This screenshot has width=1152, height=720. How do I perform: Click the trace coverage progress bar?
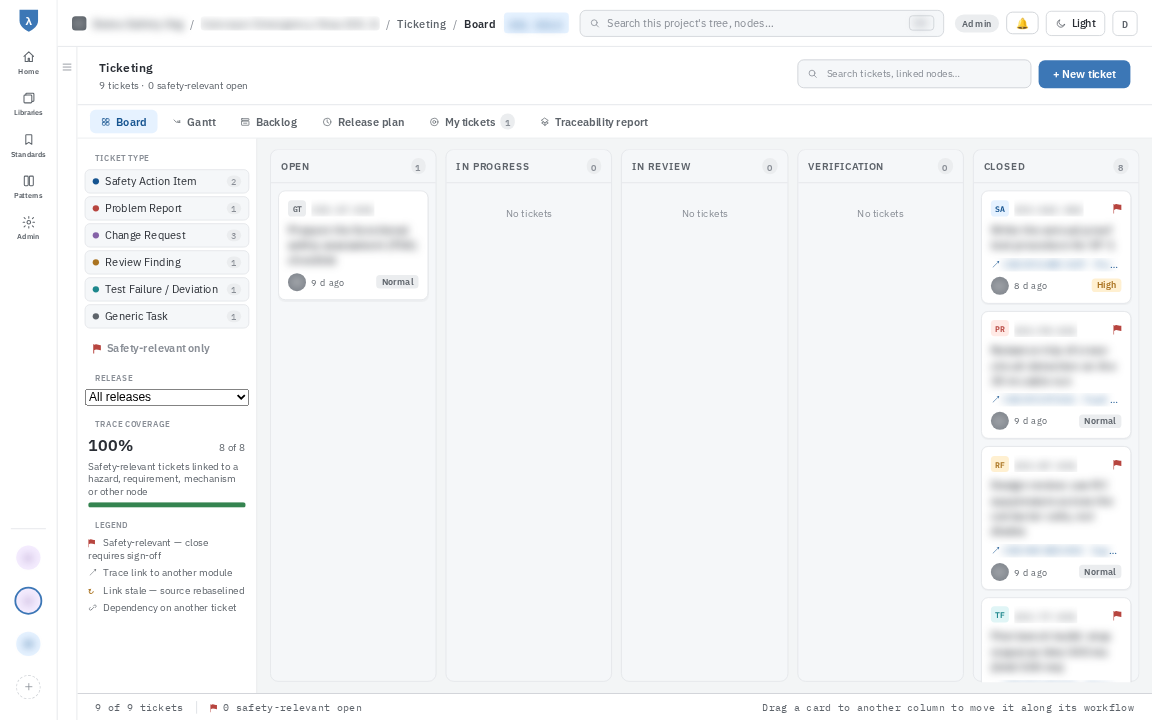(167, 505)
